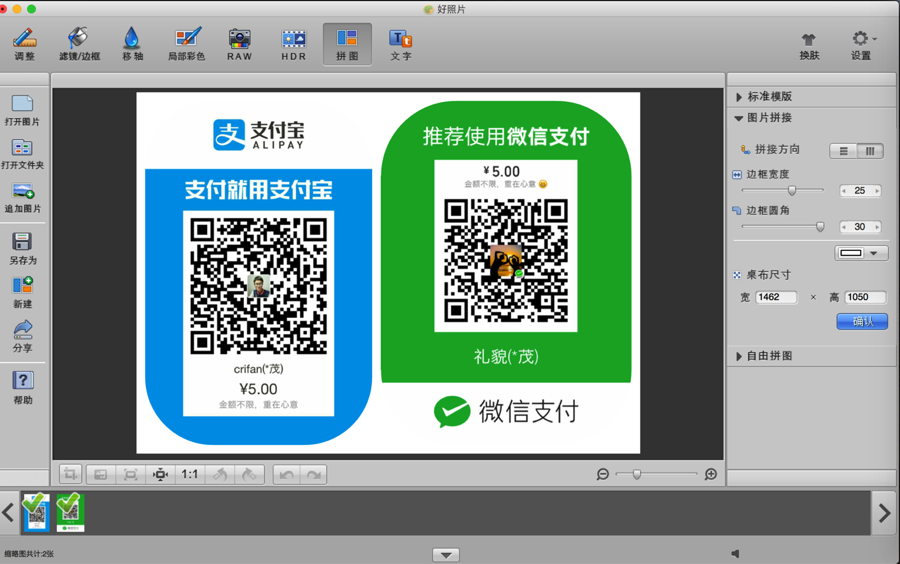Image resolution: width=900 pixels, height=564 pixels.
Task: Click 新建 new collage
Action: pos(22,292)
